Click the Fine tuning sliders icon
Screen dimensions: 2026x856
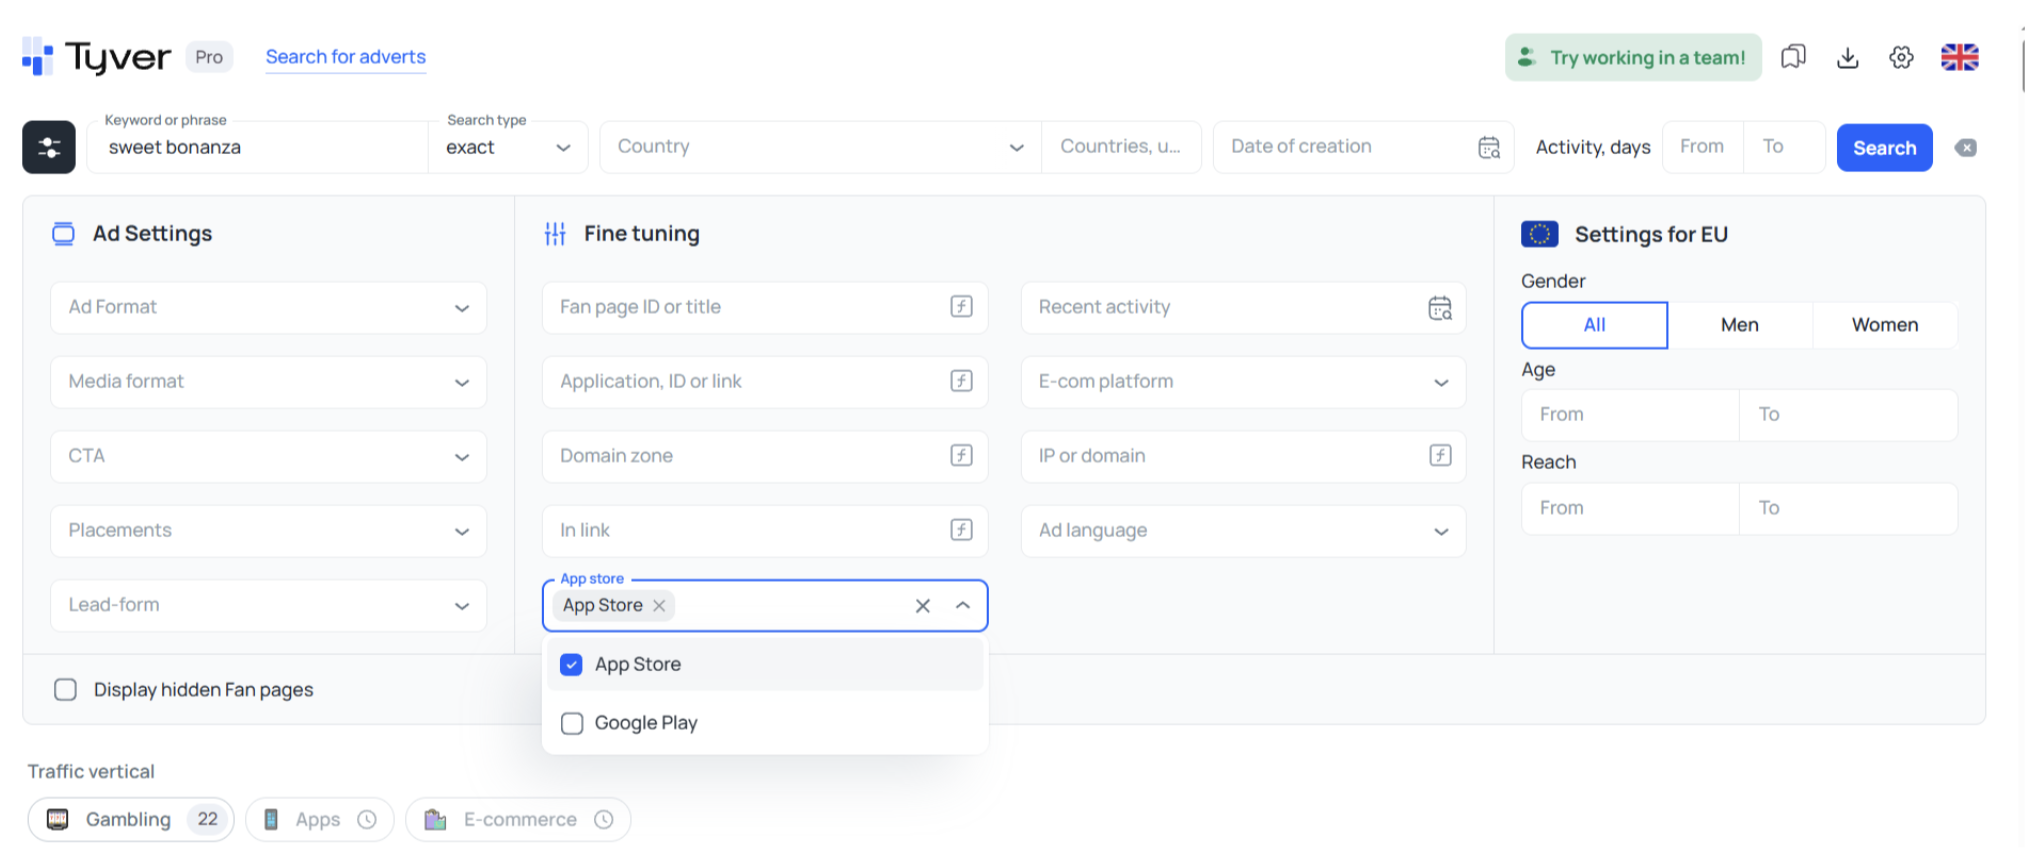click(555, 234)
